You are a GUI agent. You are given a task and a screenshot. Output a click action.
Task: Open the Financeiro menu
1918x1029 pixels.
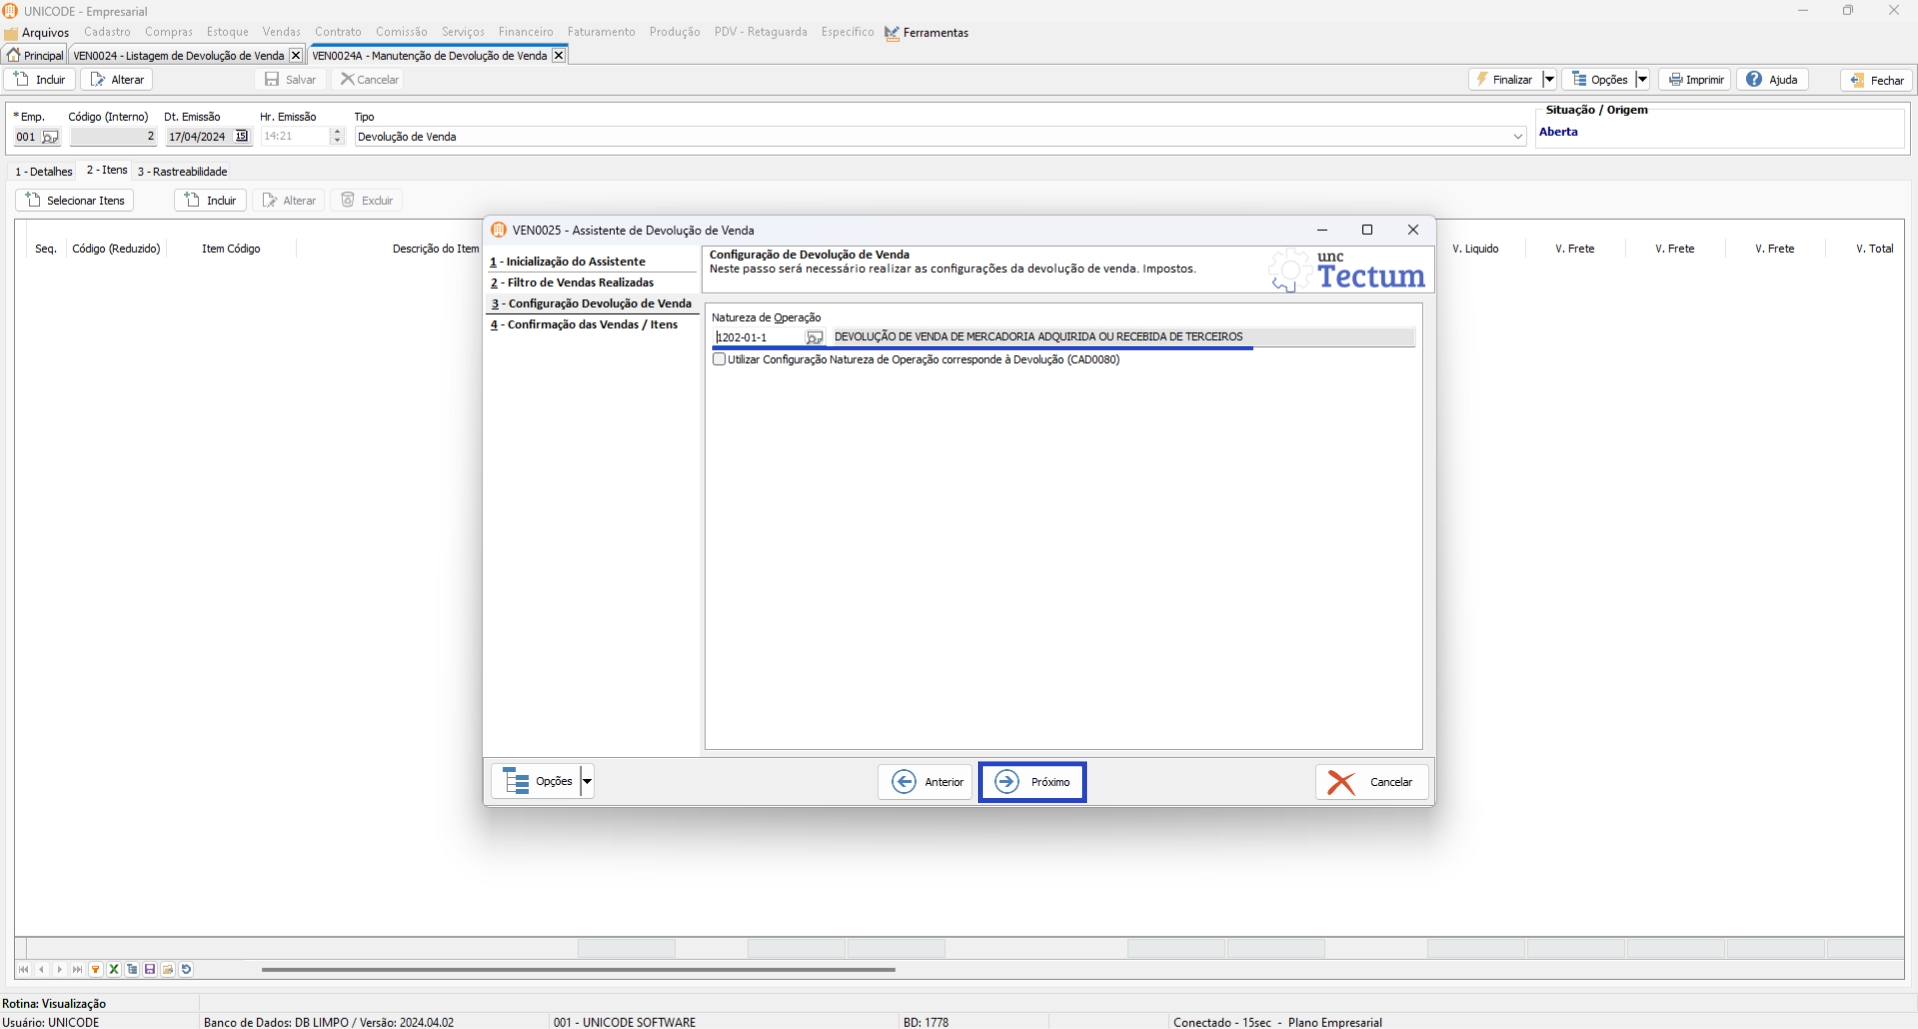tap(525, 32)
